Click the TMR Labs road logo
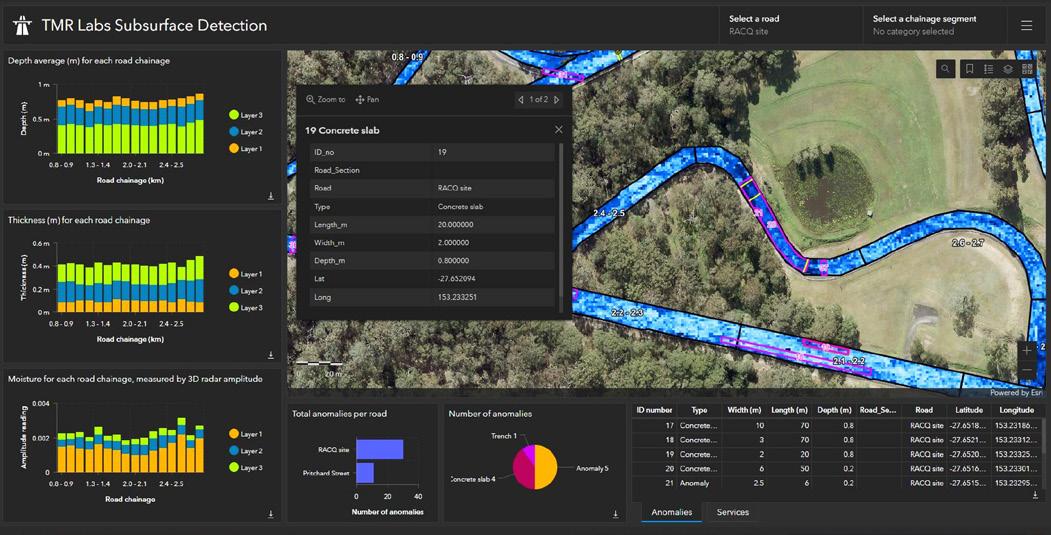Image resolution: width=1051 pixels, height=535 pixels. pos(22,25)
